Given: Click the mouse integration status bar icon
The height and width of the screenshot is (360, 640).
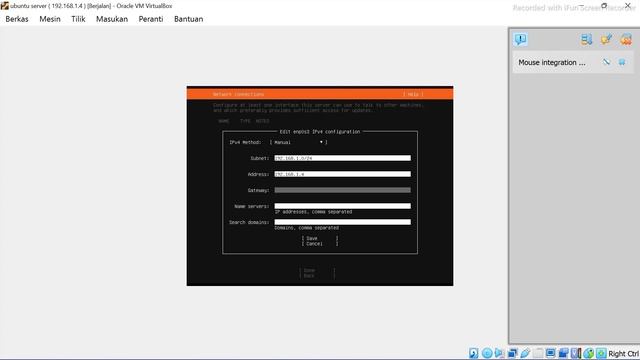Looking at the screenshot, I should point(589,353).
